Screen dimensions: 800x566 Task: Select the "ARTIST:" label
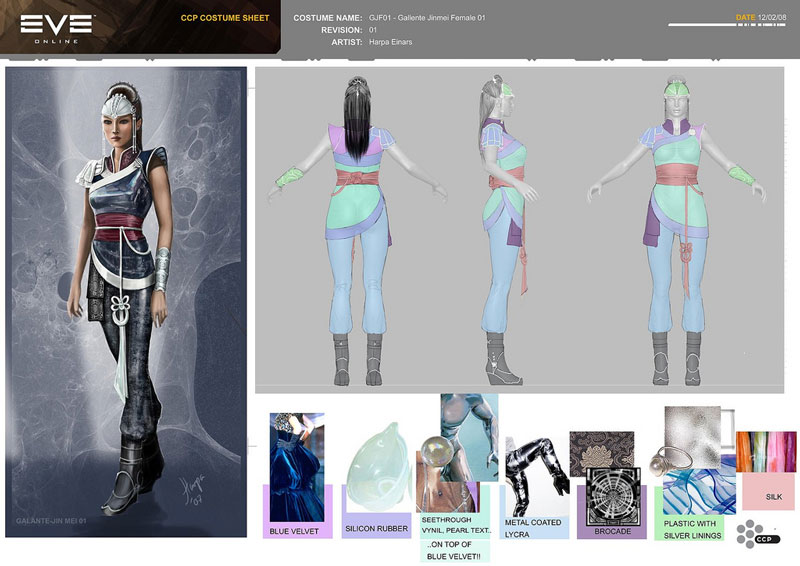click(x=347, y=42)
